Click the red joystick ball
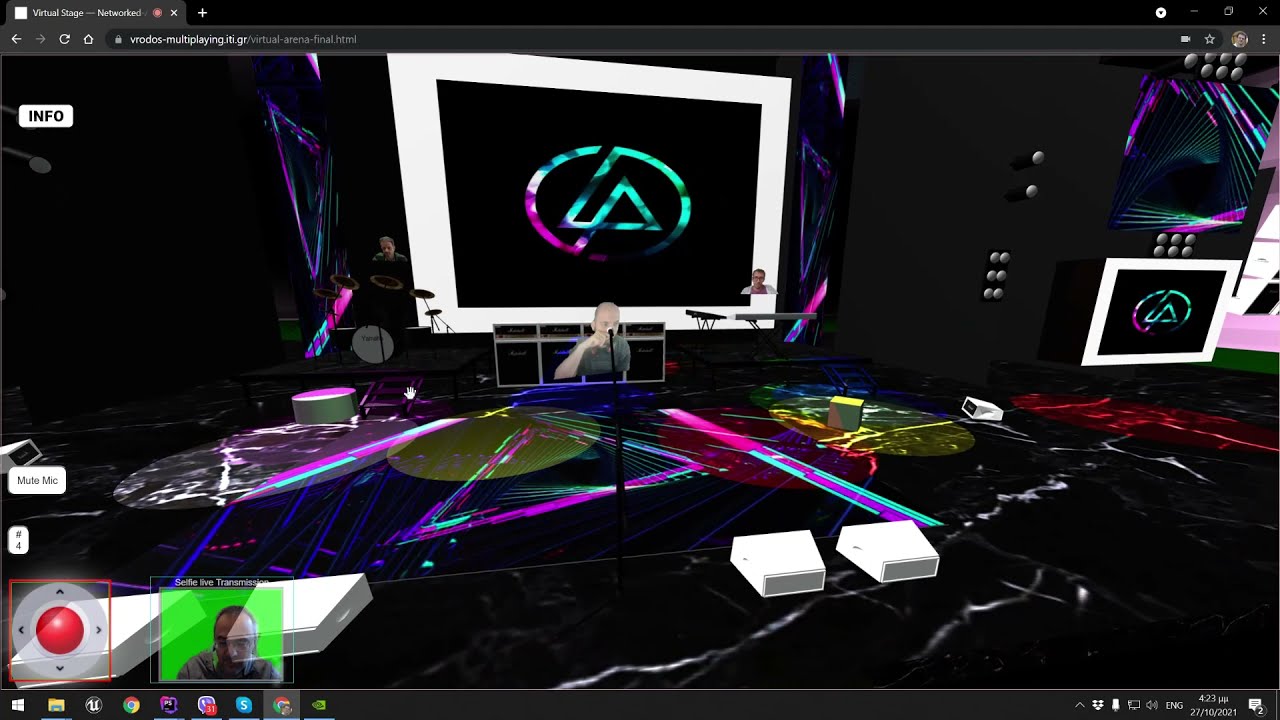Screen dimensions: 1280x720 (59, 630)
